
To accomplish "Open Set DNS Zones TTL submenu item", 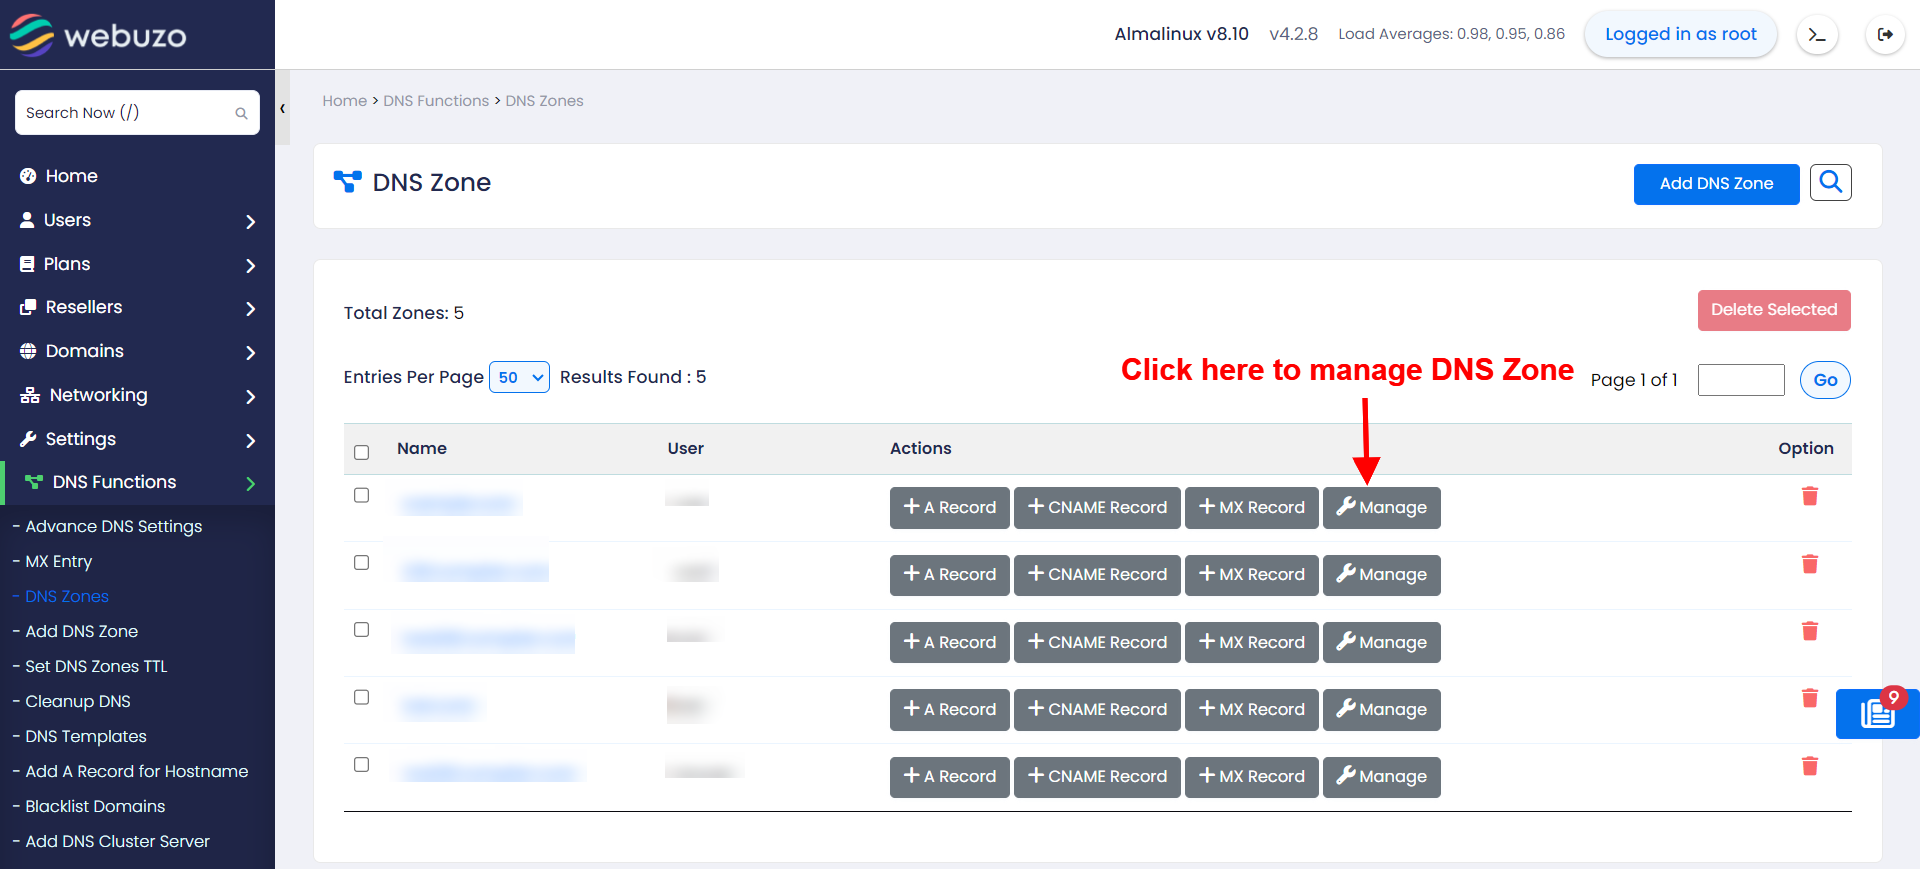I will (x=96, y=666).
